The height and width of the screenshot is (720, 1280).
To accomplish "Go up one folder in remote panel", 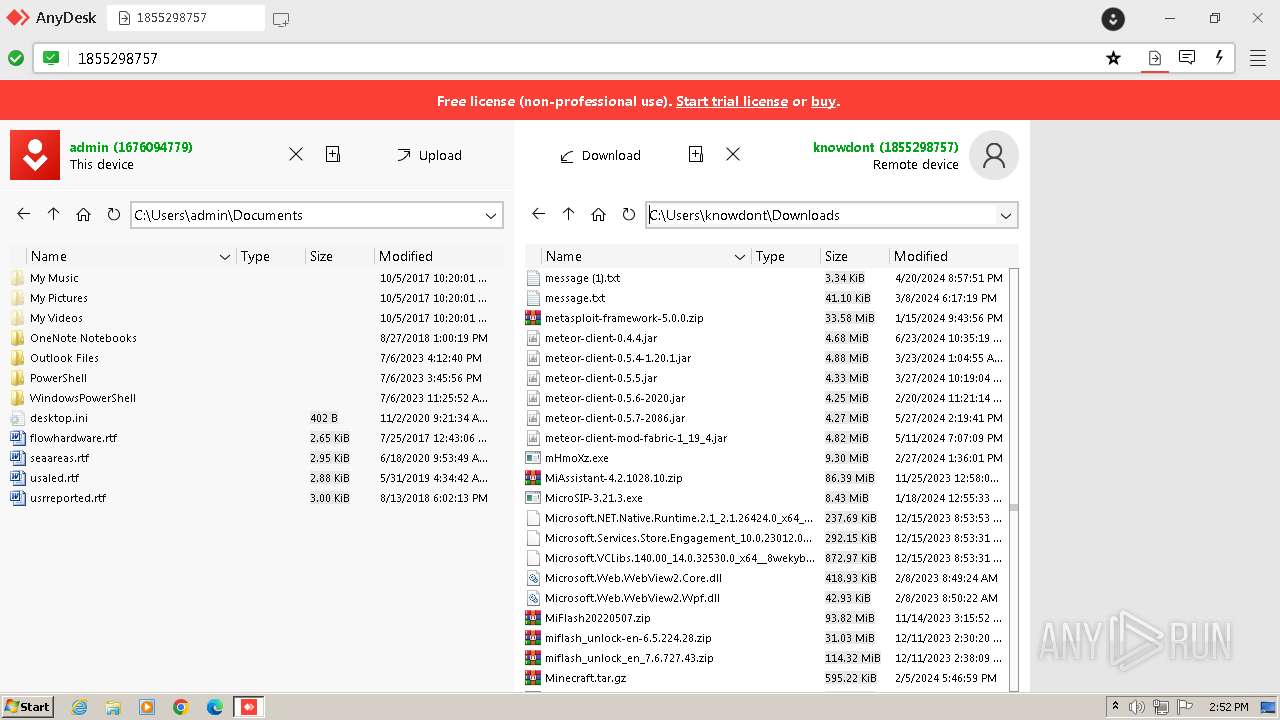I will click(569, 214).
